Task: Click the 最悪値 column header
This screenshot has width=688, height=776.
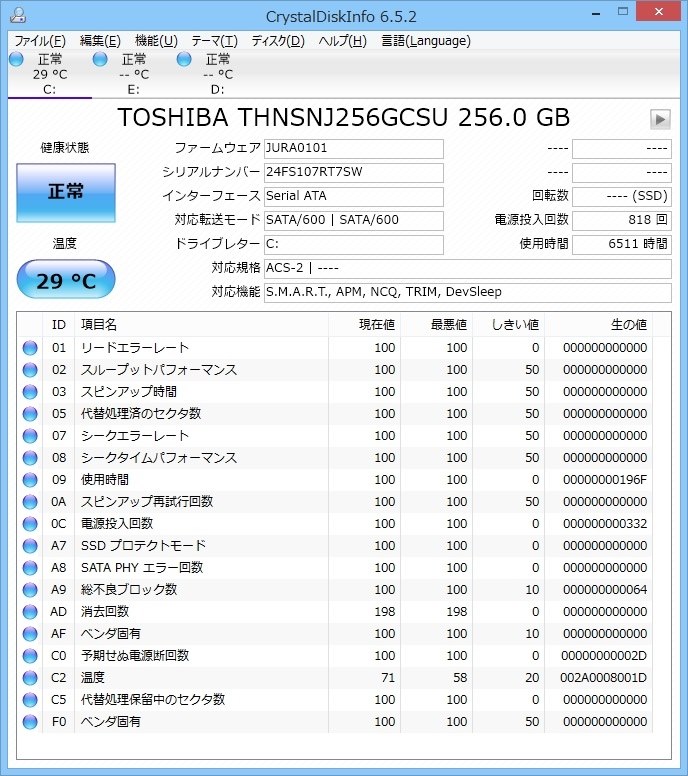Action: [436, 325]
